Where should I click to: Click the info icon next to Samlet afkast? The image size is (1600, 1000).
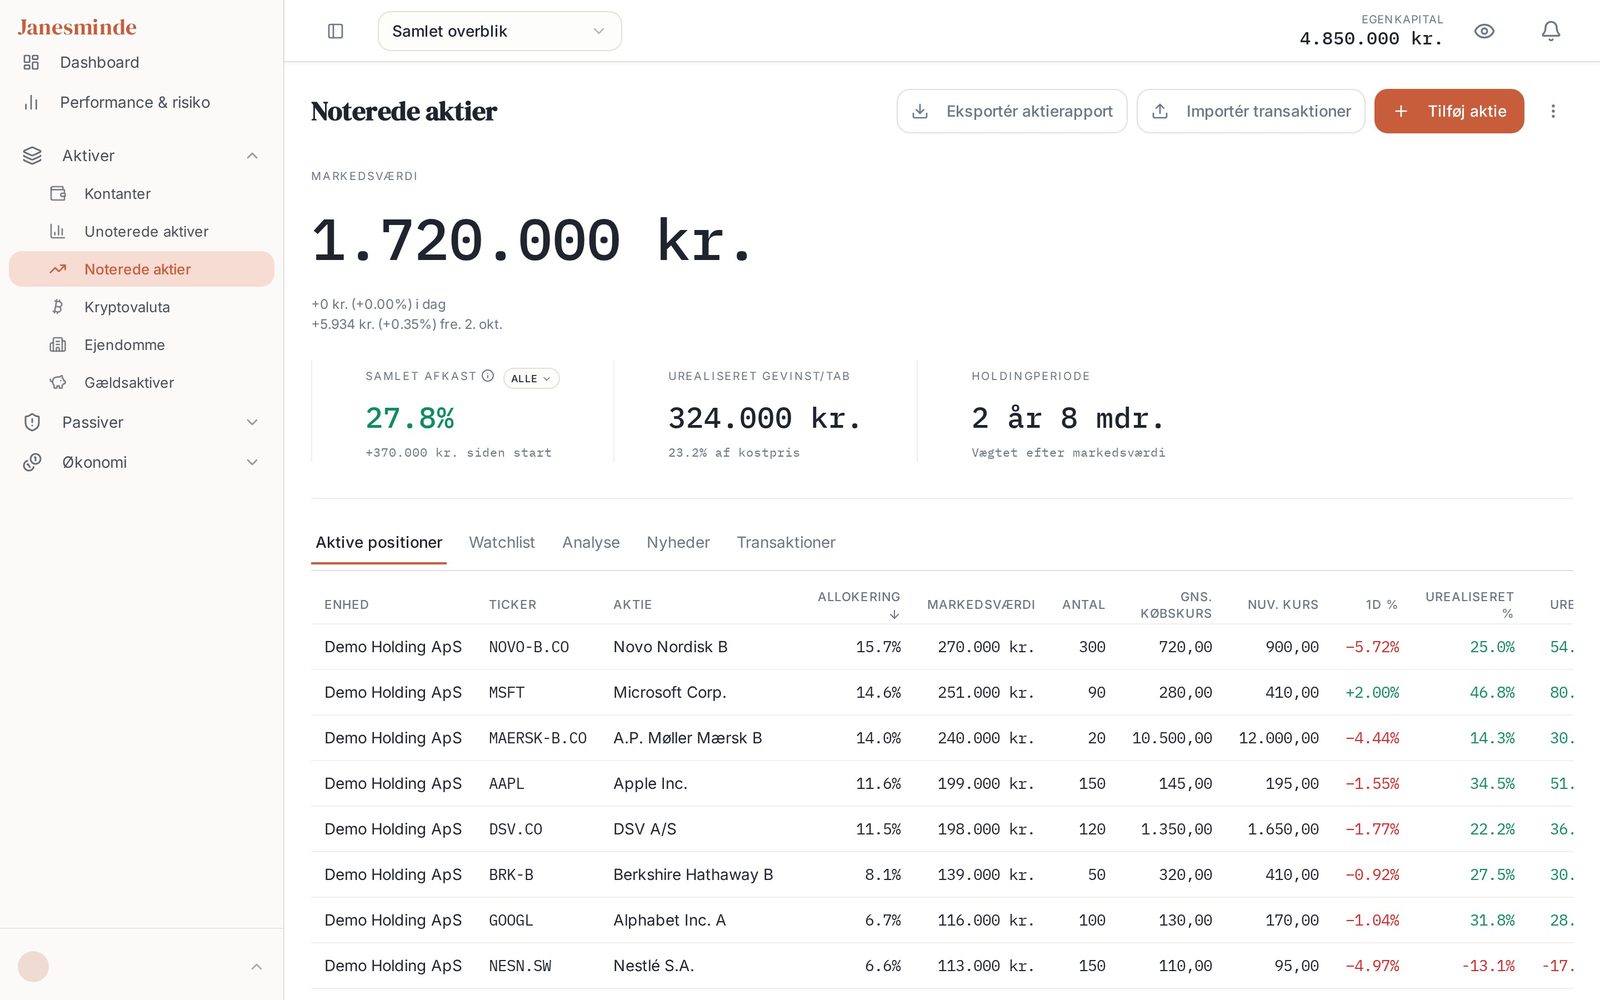[x=488, y=376]
